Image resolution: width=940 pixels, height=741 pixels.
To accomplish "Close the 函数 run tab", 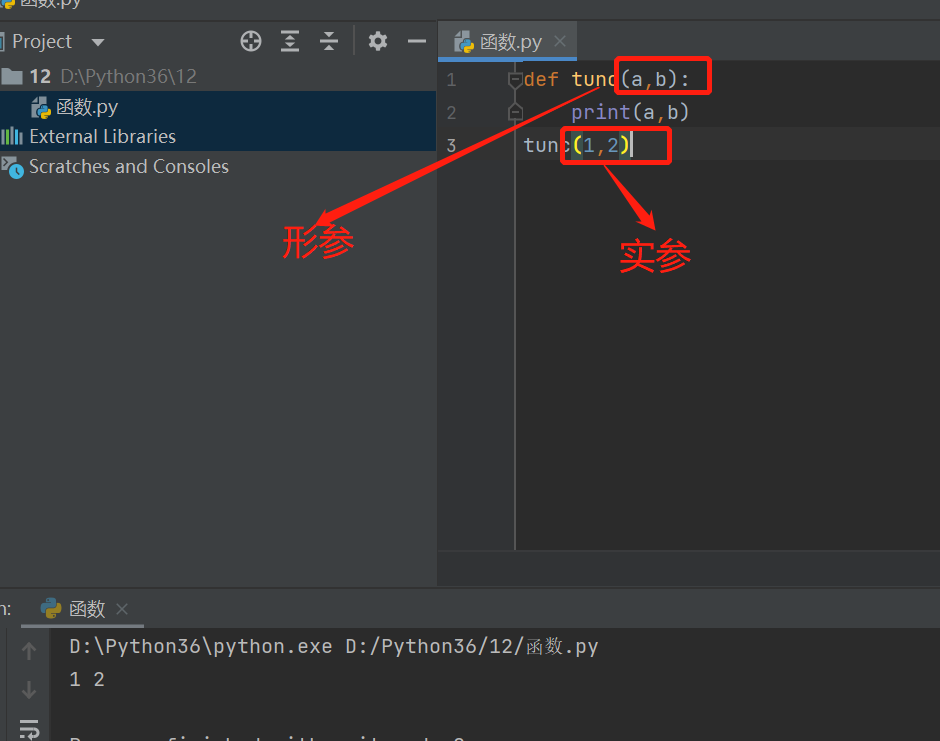I will [x=122, y=609].
